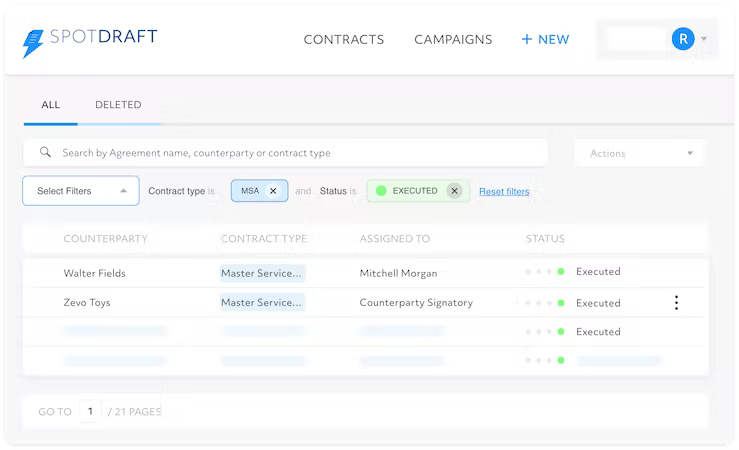This screenshot has width=739, height=450.
Task: Open the Contracts menu
Action: (344, 40)
